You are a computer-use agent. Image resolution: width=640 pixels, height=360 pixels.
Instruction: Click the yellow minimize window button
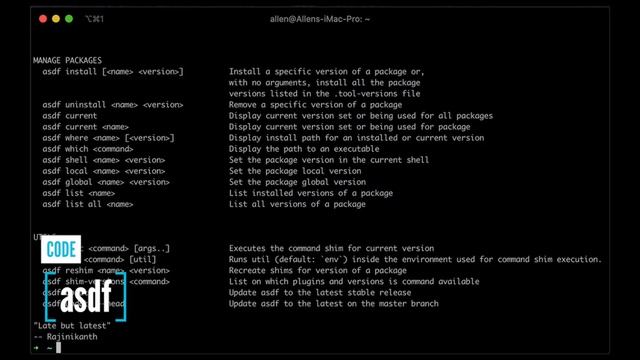tap(56, 19)
